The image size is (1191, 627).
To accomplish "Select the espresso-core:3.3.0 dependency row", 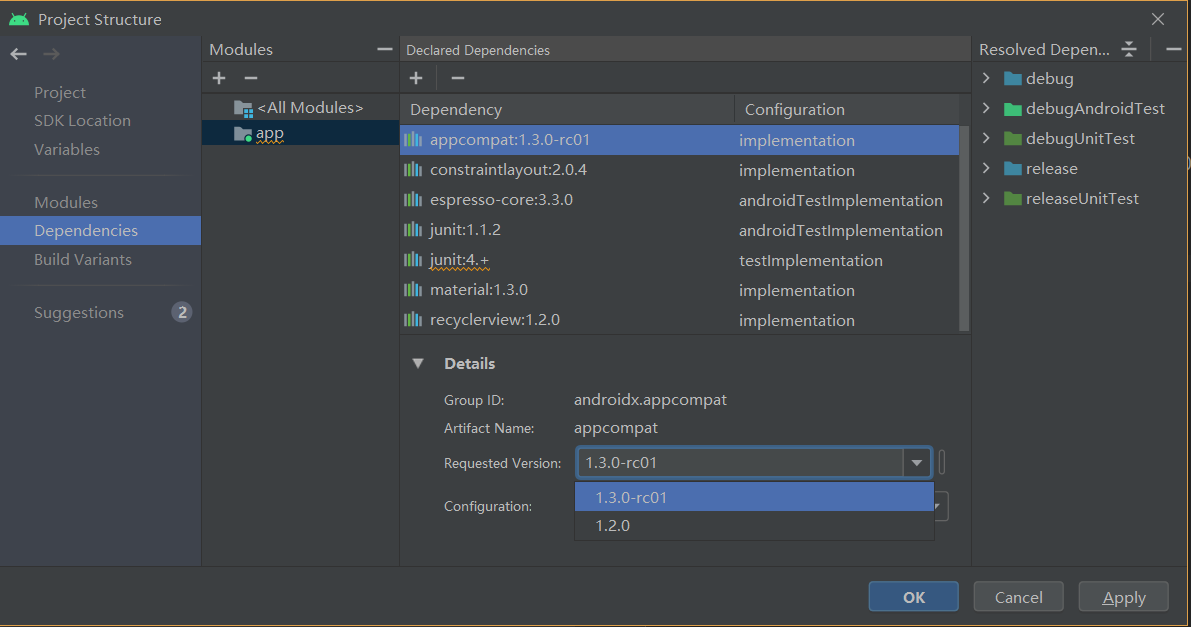I will [x=680, y=200].
